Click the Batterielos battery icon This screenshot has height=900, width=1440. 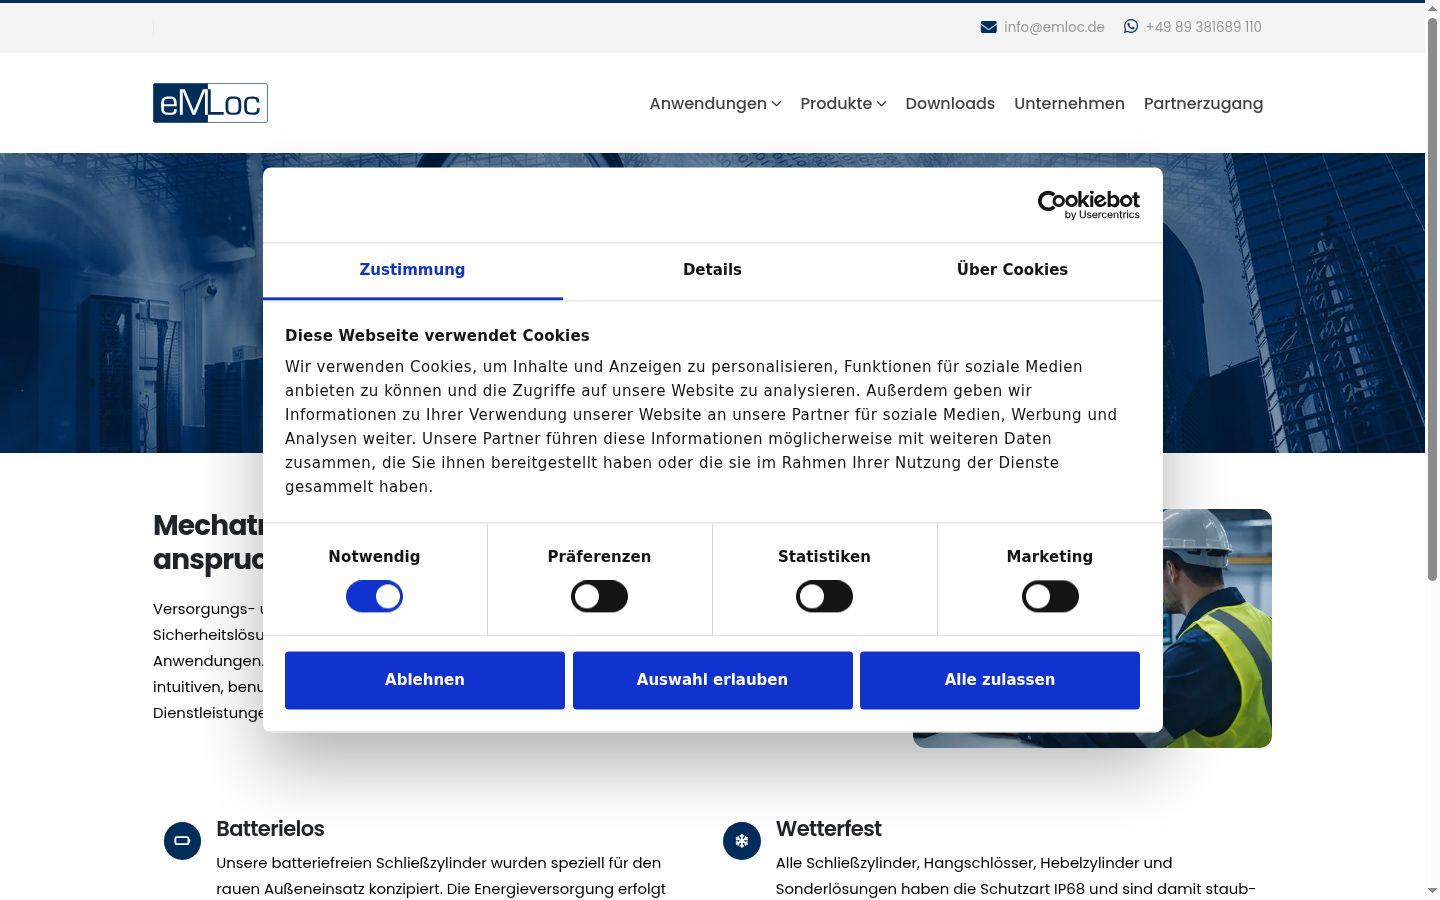pyautogui.click(x=182, y=841)
